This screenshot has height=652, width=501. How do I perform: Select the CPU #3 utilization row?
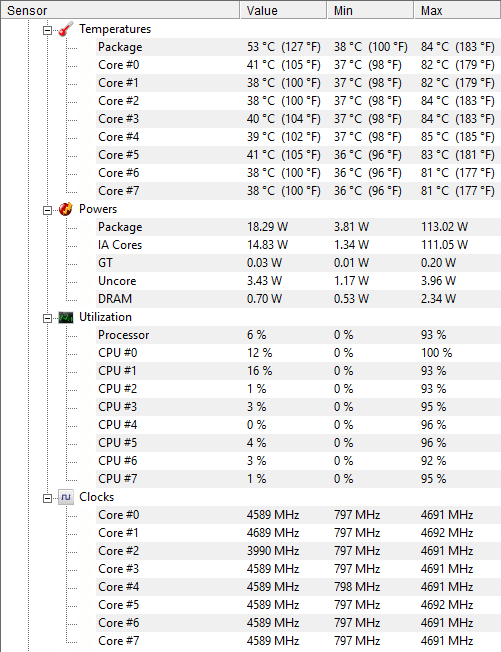298,407
